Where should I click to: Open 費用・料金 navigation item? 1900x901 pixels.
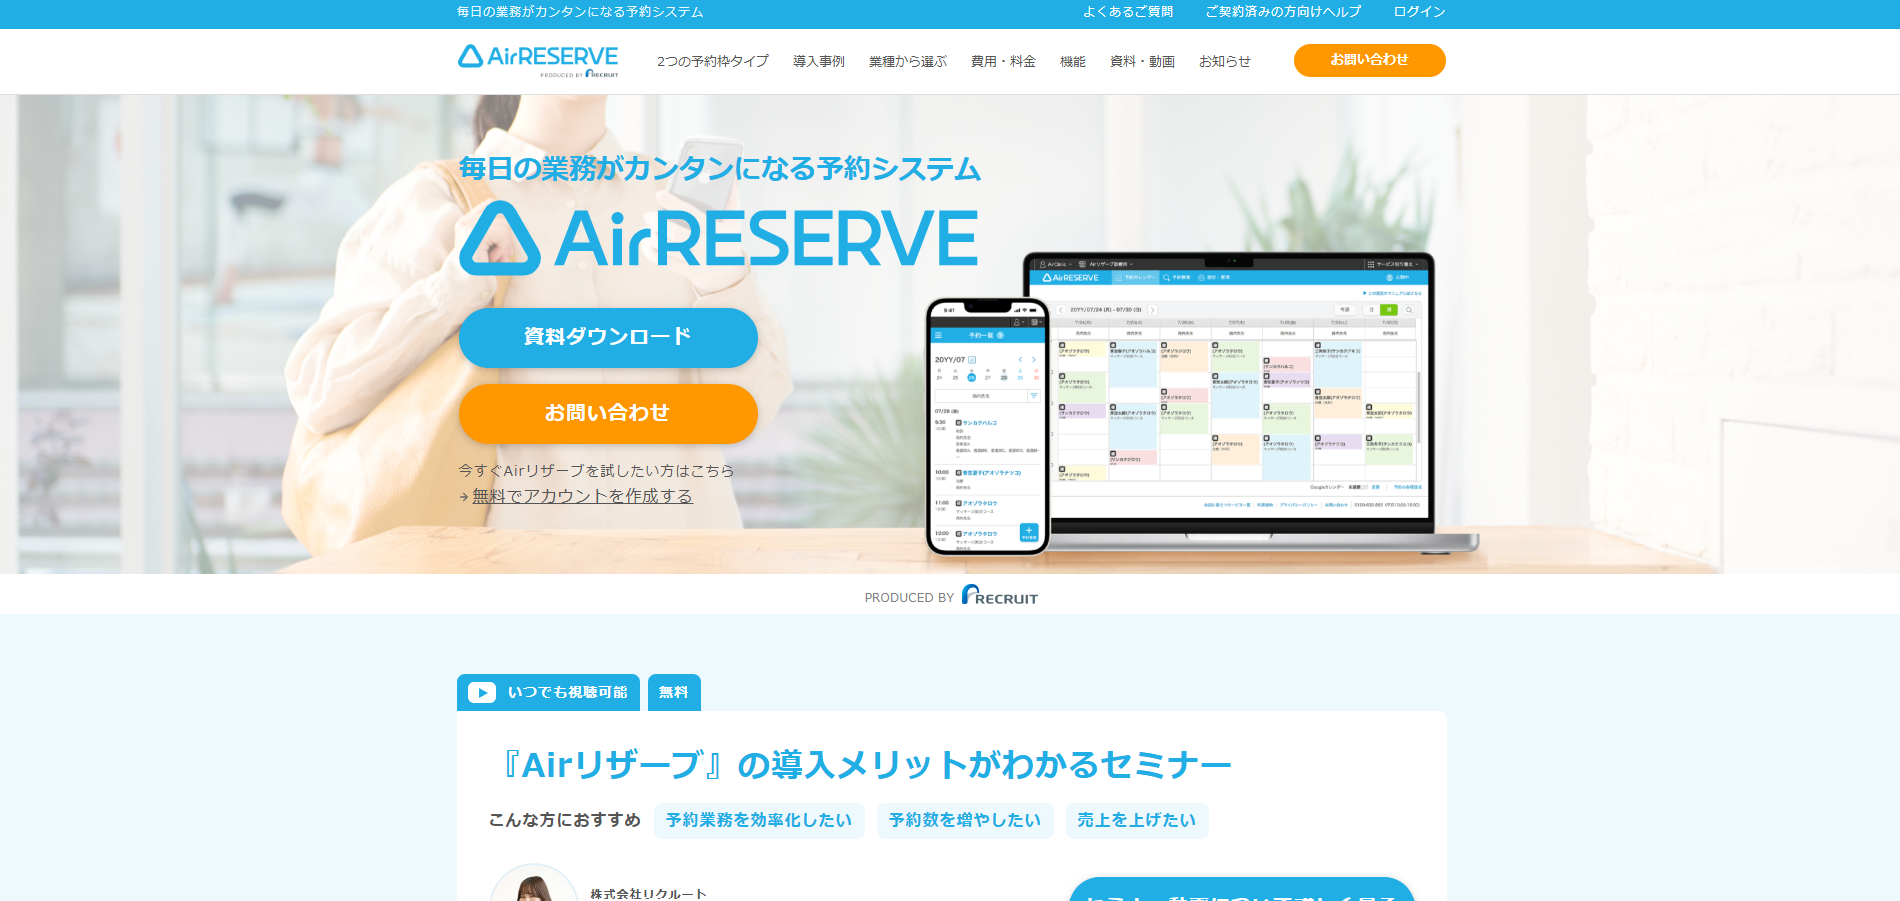coord(1003,61)
